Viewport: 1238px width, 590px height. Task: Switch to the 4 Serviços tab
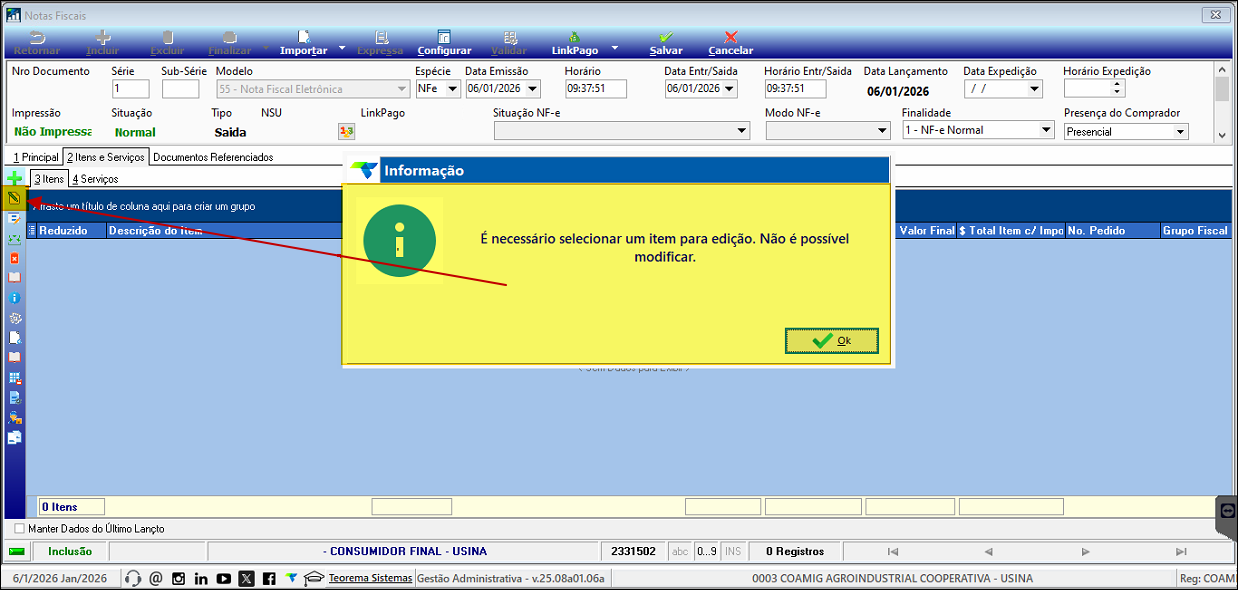point(95,179)
